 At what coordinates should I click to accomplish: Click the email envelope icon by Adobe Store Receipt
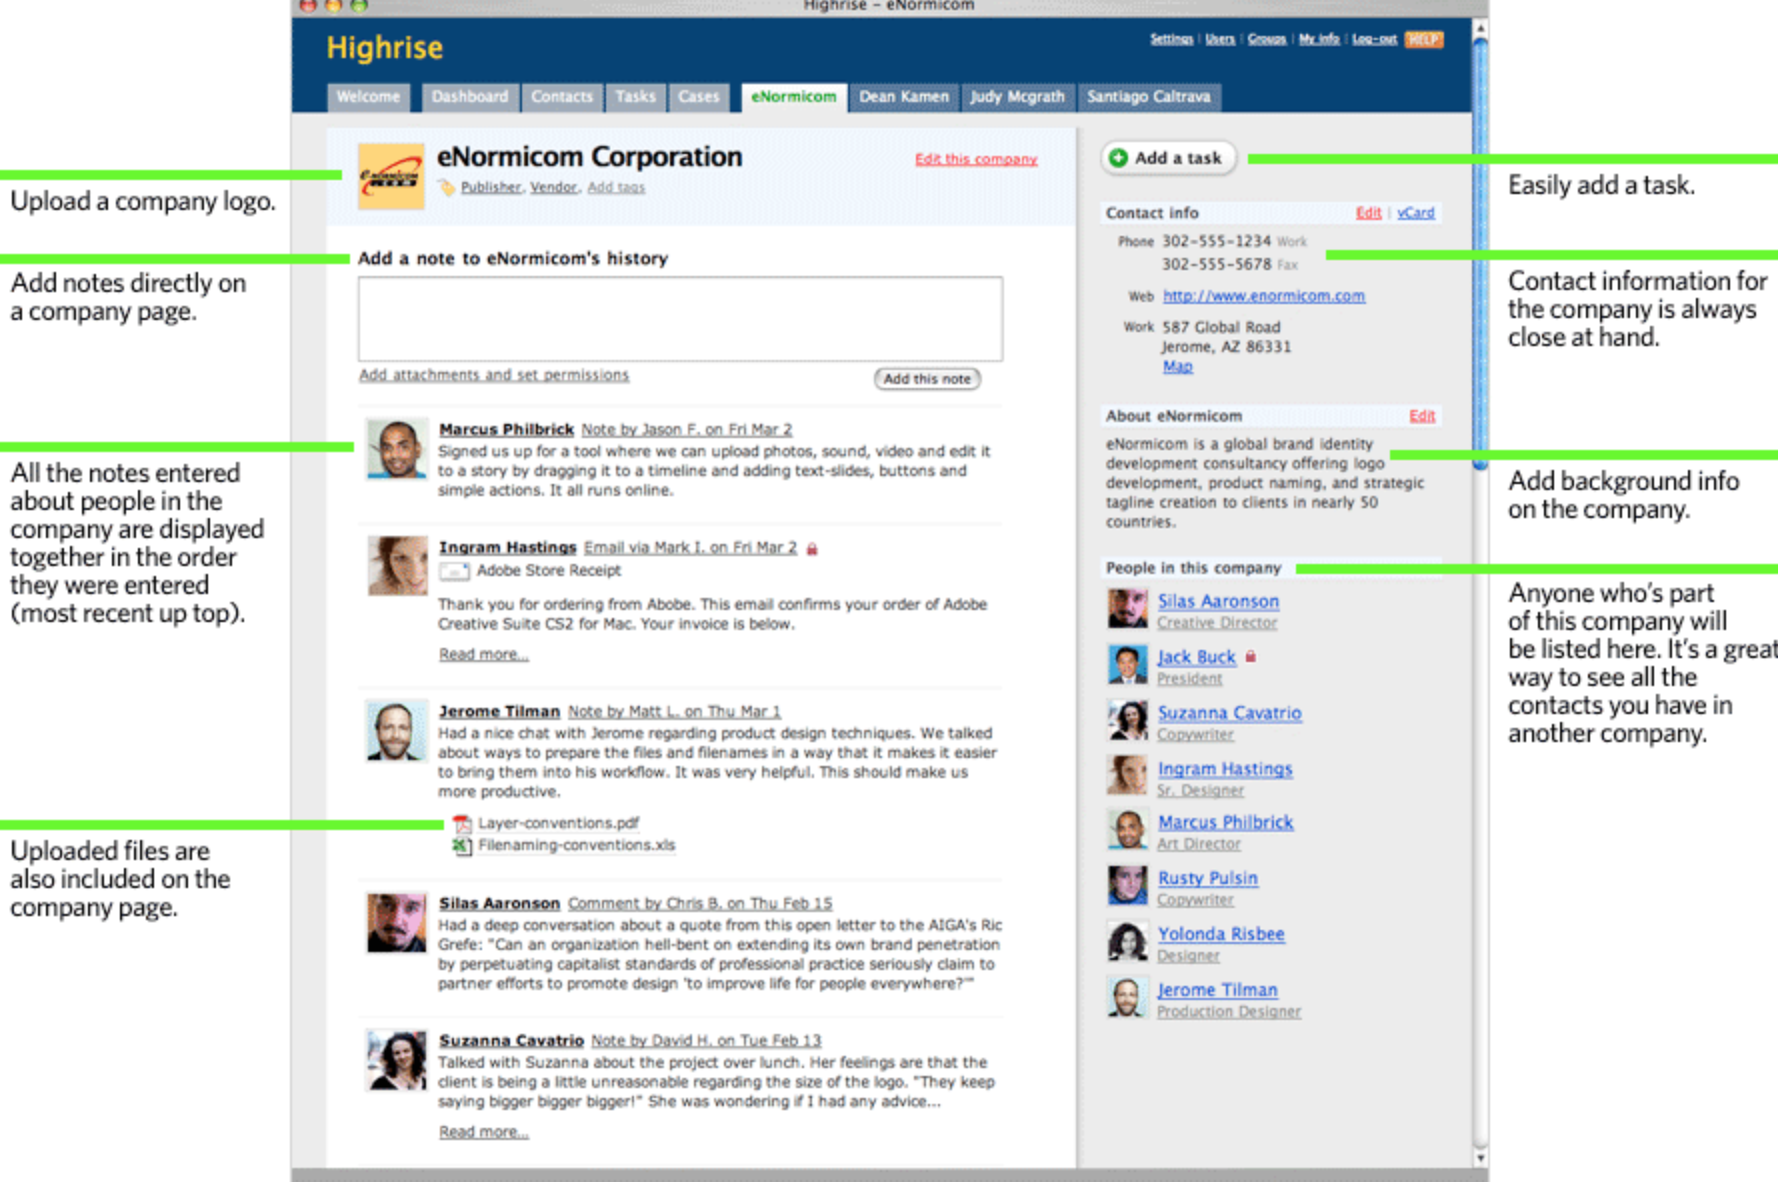point(455,571)
